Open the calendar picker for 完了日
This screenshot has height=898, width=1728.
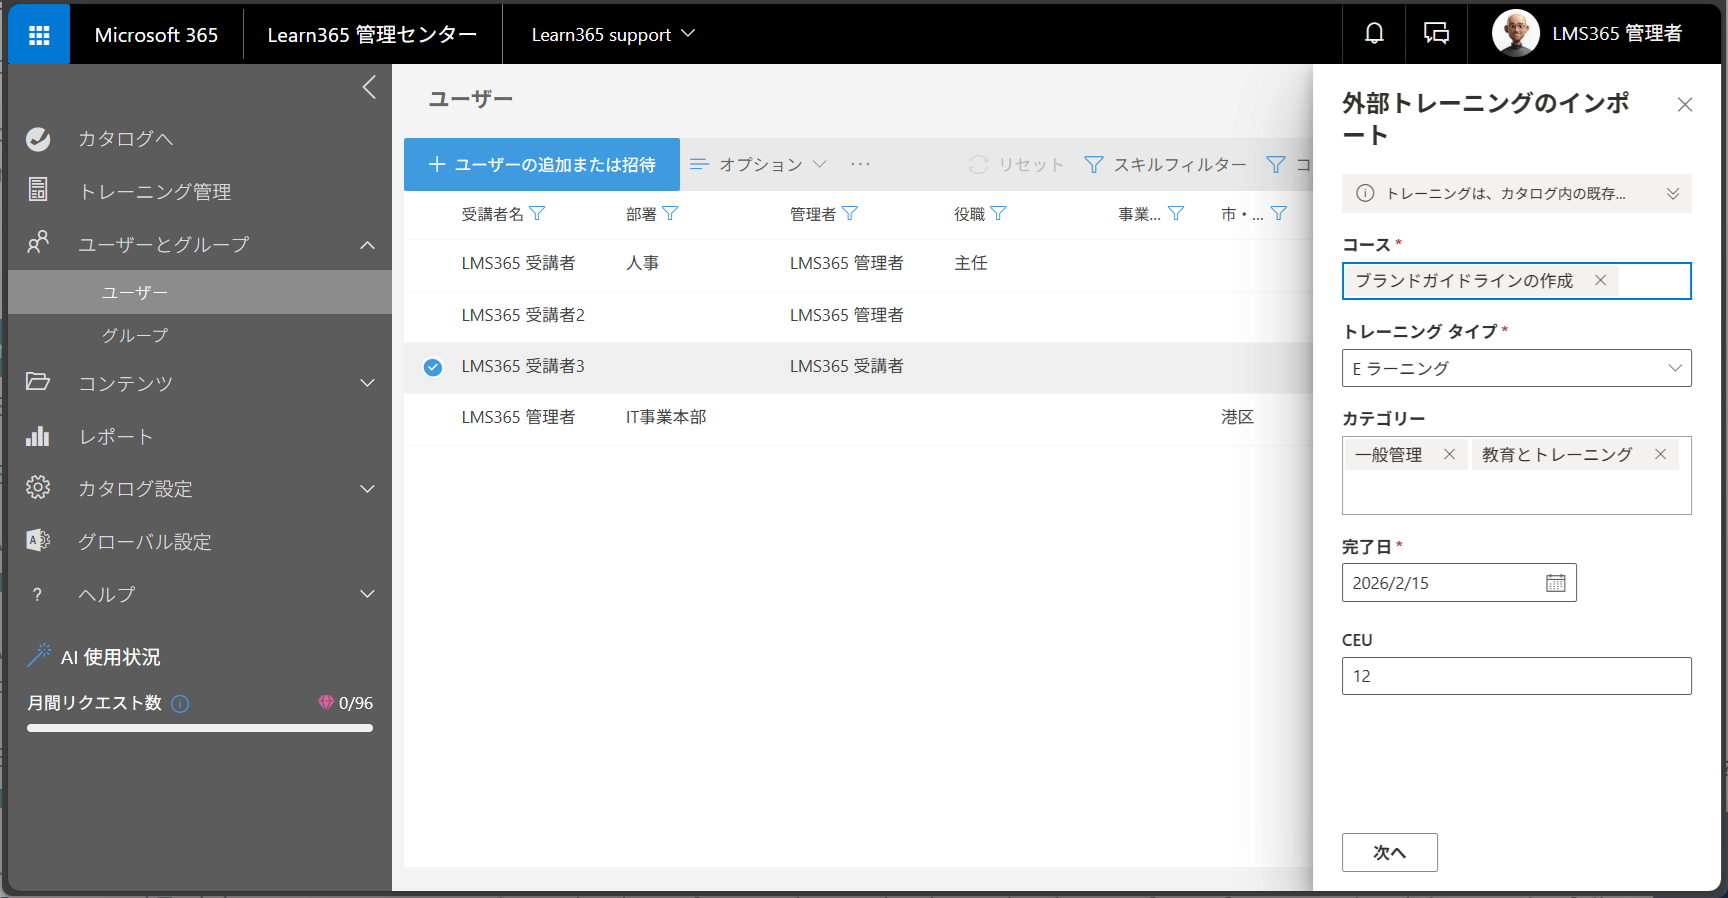[x=1556, y=583]
